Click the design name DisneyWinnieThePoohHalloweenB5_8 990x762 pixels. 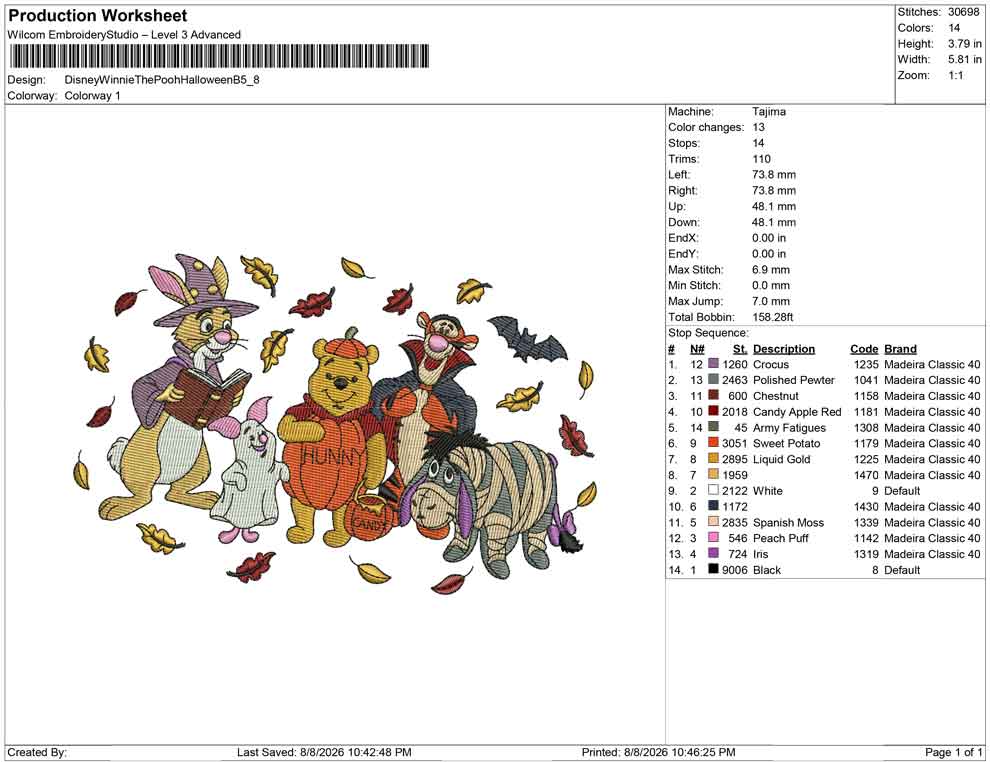pos(162,80)
